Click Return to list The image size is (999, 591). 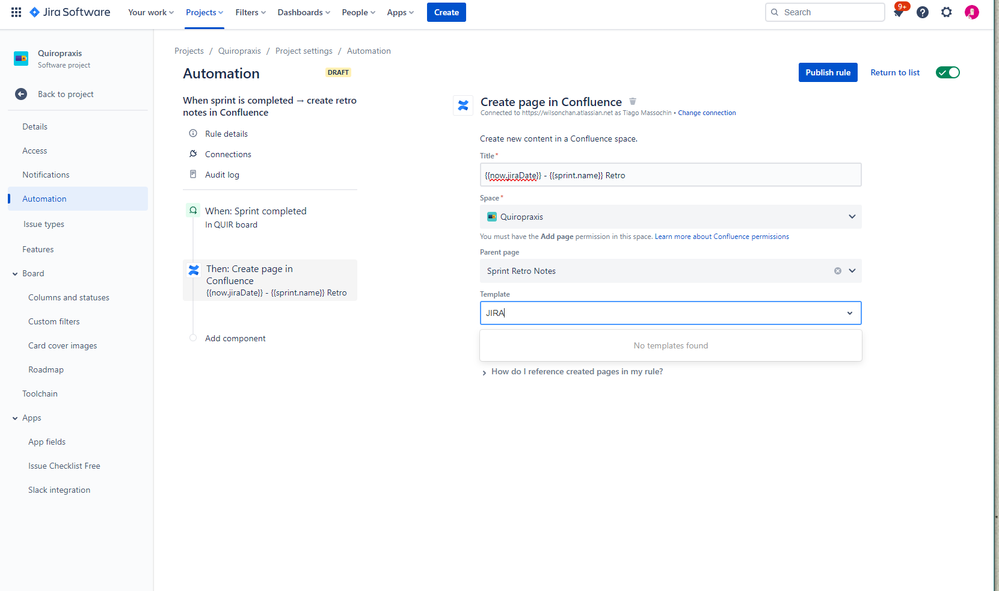point(895,73)
